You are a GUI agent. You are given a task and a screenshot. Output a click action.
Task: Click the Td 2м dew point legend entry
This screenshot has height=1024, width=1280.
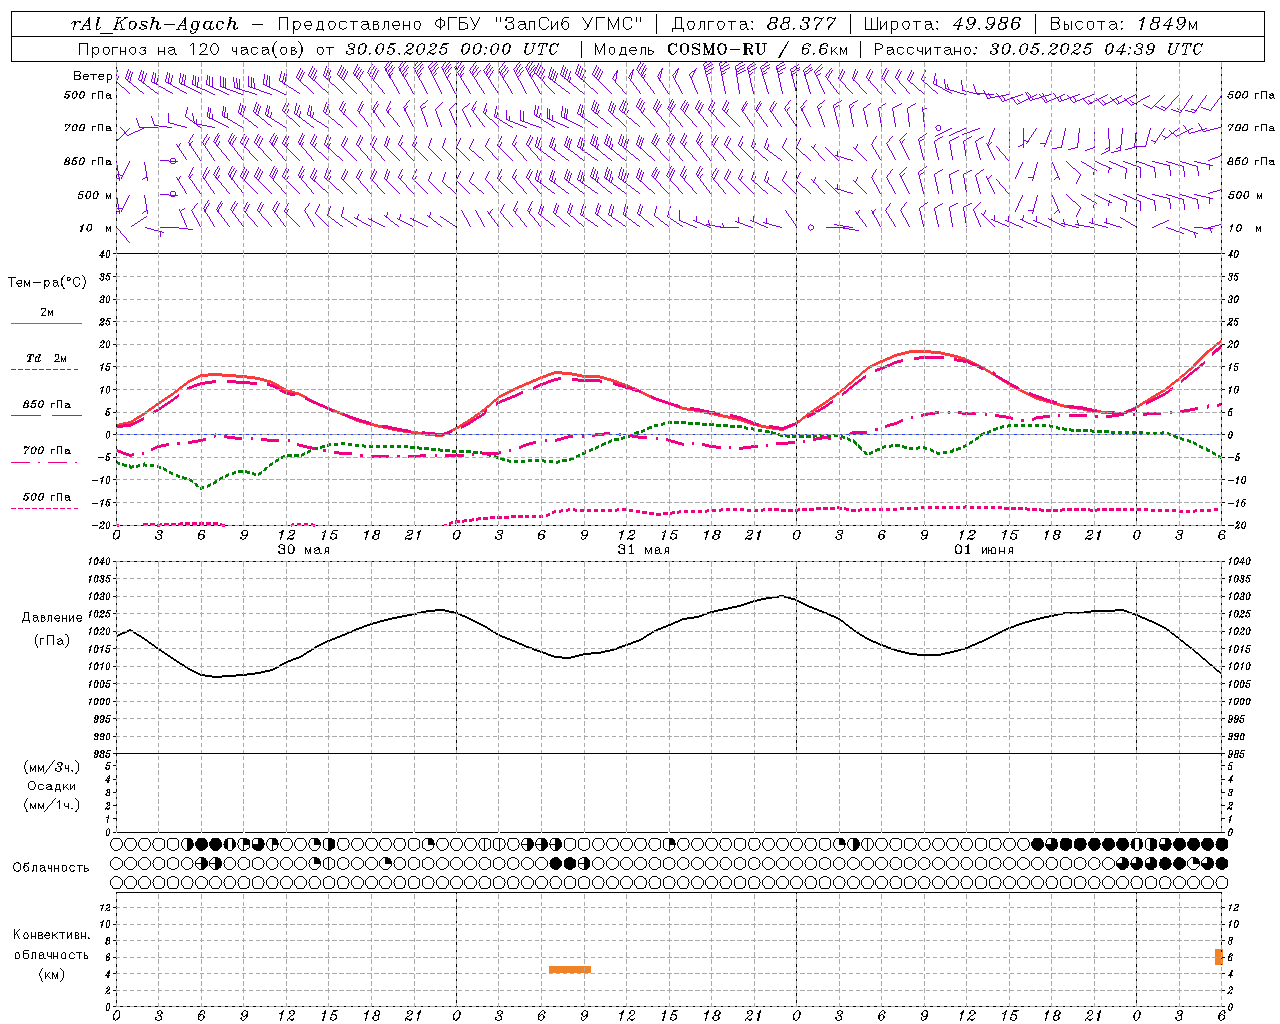[47, 358]
